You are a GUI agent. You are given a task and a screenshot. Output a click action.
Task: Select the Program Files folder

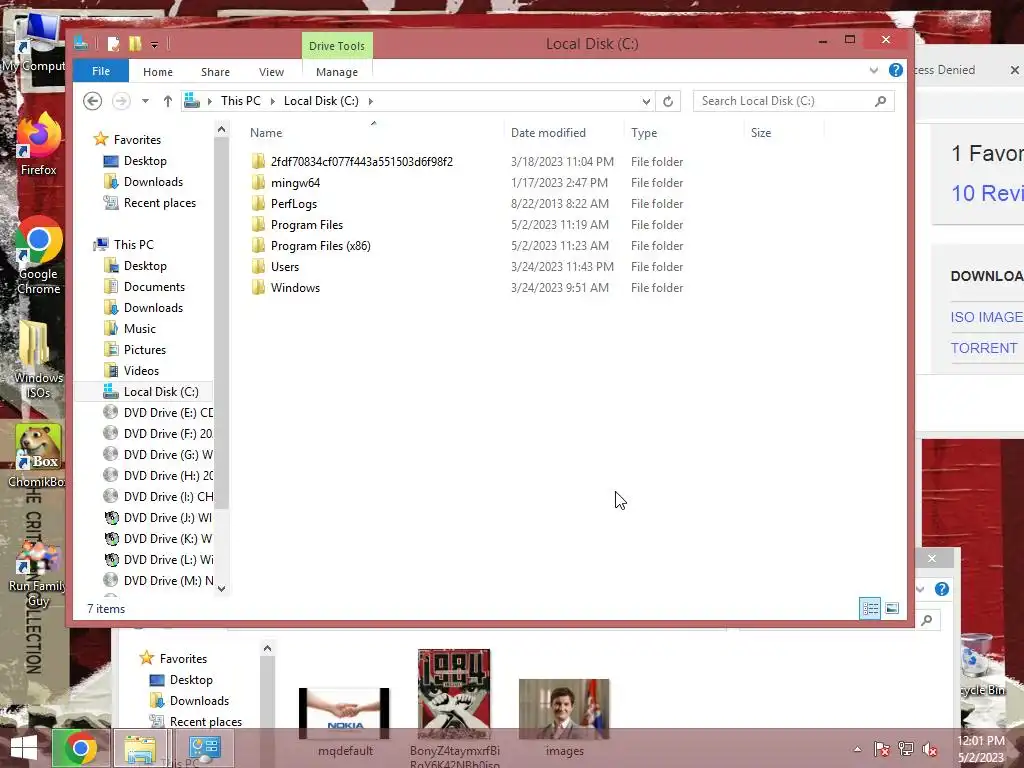pyautogui.click(x=306, y=225)
